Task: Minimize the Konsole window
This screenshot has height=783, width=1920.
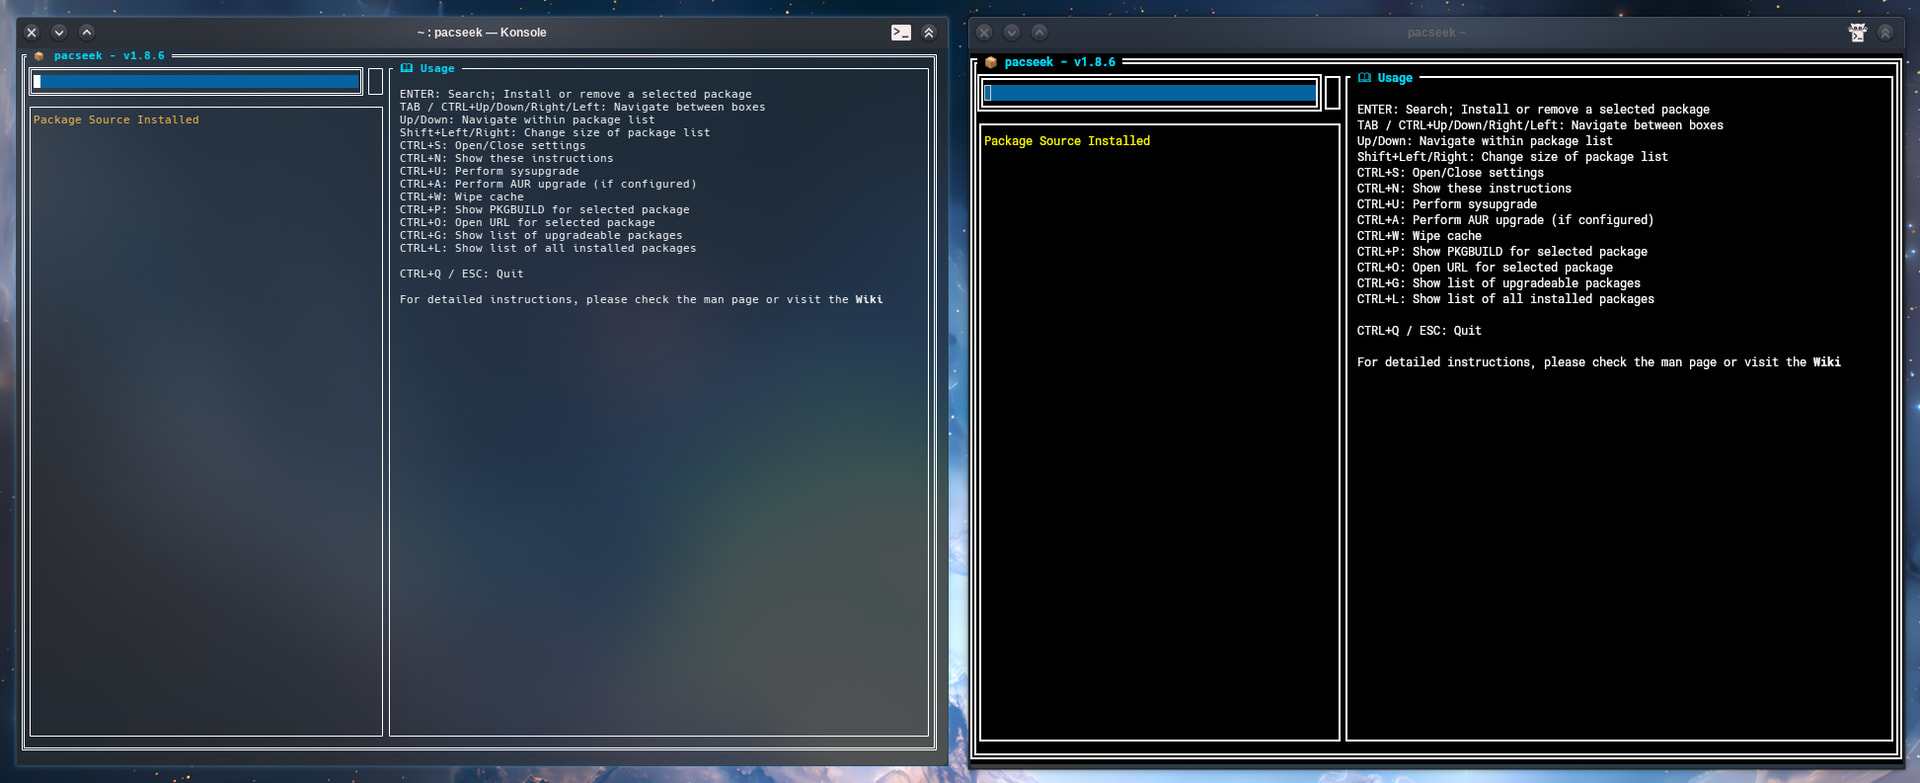Action: (x=59, y=32)
